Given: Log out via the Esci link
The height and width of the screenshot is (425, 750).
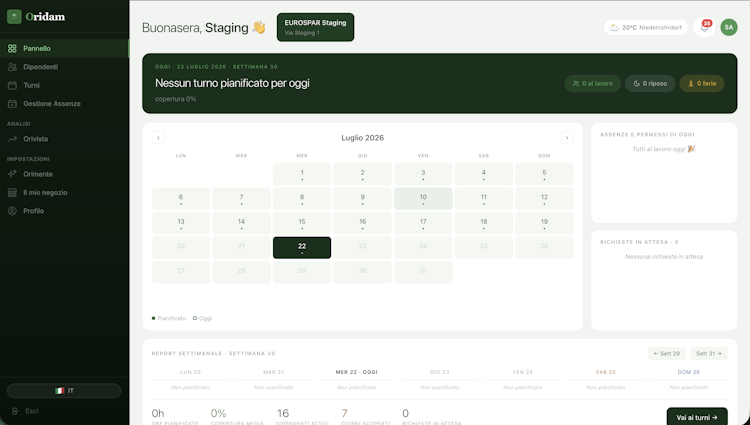Looking at the screenshot, I should click(x=32, y=411).
